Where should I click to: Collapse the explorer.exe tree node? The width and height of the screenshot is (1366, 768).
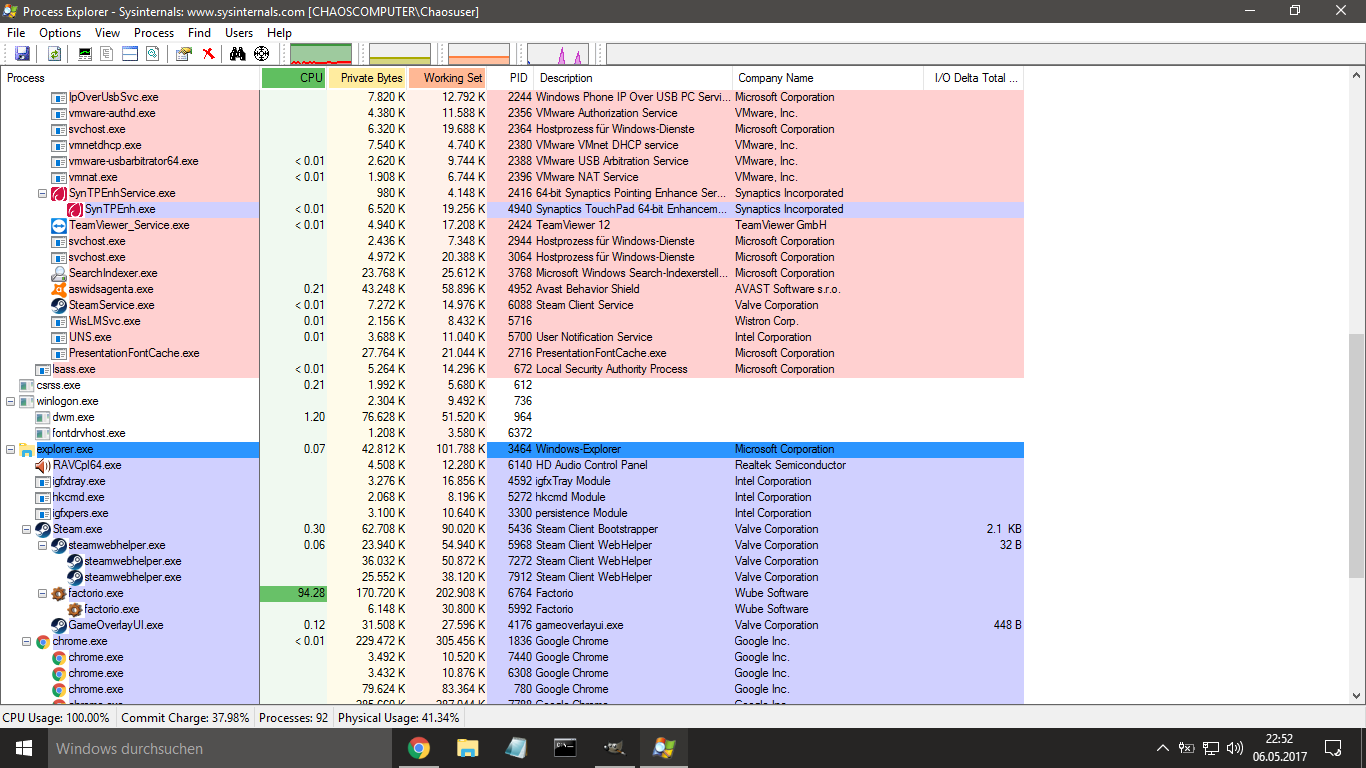click(11, 449)
